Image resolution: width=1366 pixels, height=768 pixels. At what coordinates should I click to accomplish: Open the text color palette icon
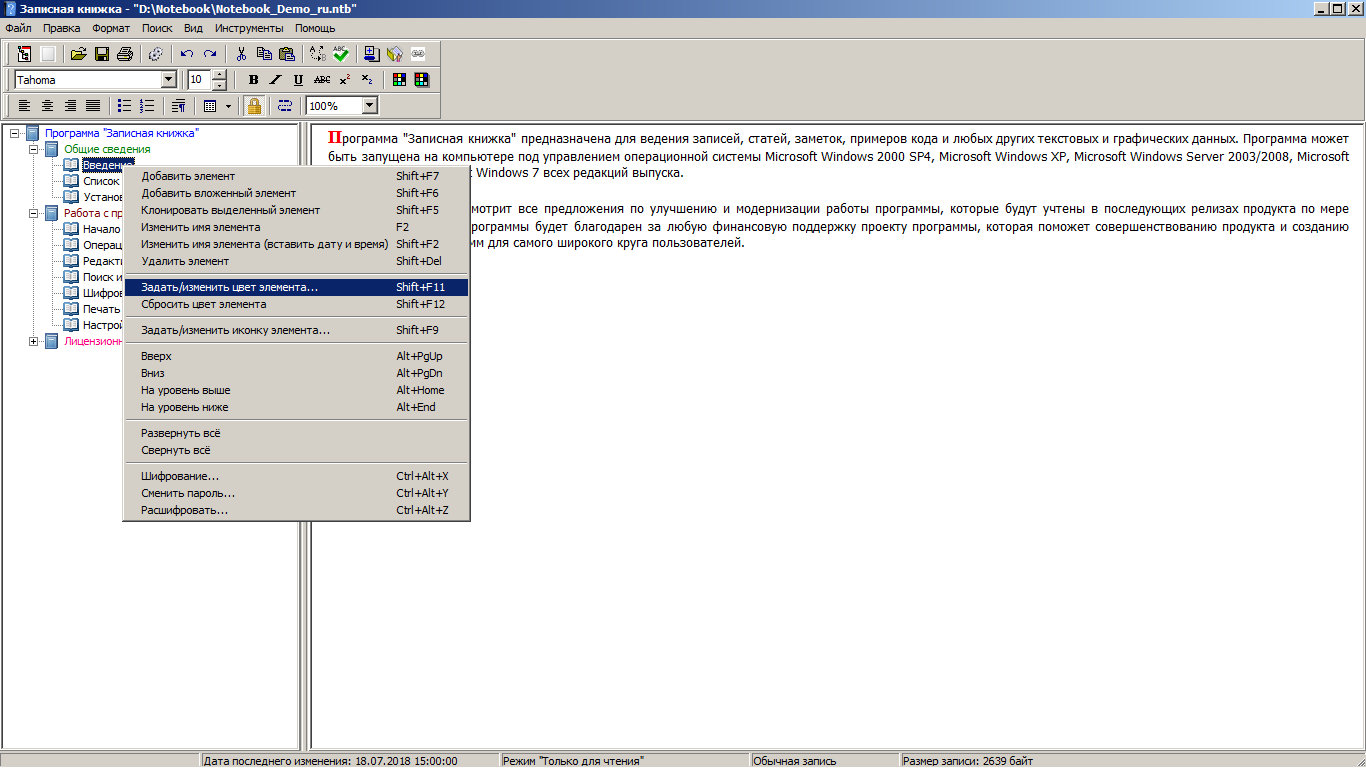399,80
